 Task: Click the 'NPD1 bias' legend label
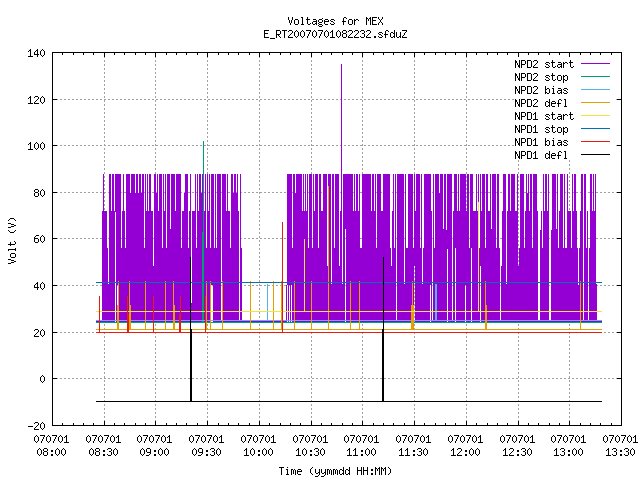tap(541, 142)
